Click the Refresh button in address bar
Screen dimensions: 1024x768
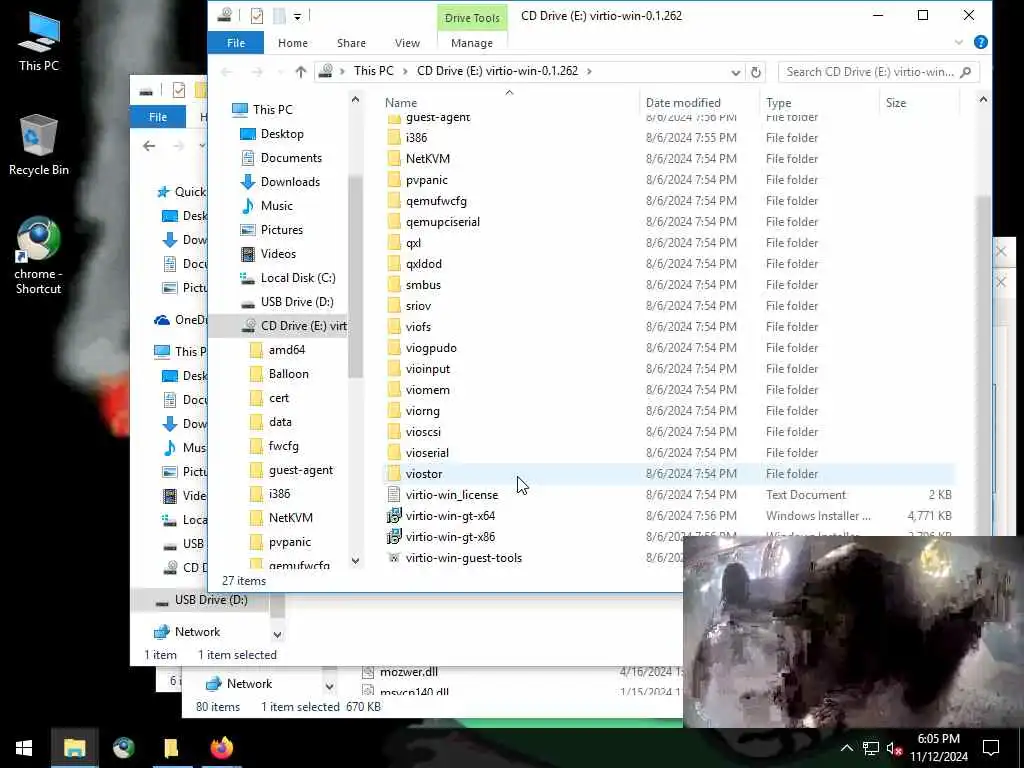(x=756, y=72)
